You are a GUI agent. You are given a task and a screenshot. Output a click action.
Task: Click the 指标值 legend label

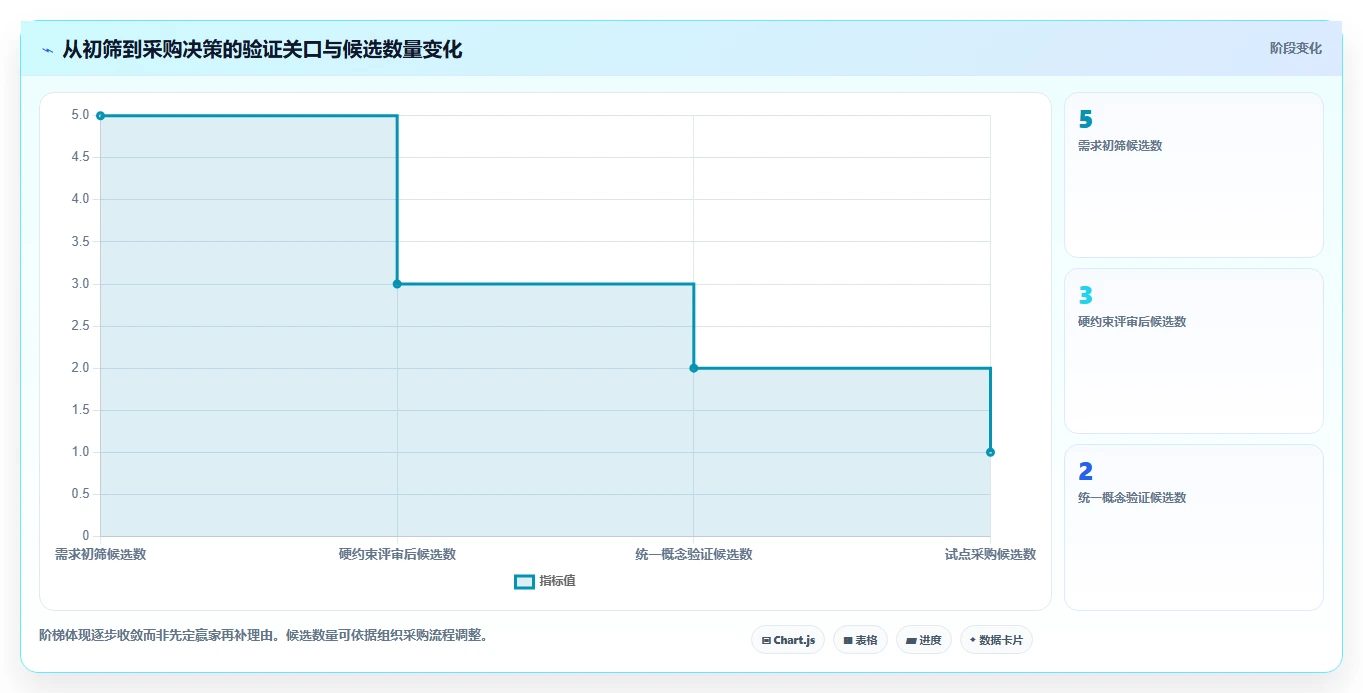coord(557,582)
